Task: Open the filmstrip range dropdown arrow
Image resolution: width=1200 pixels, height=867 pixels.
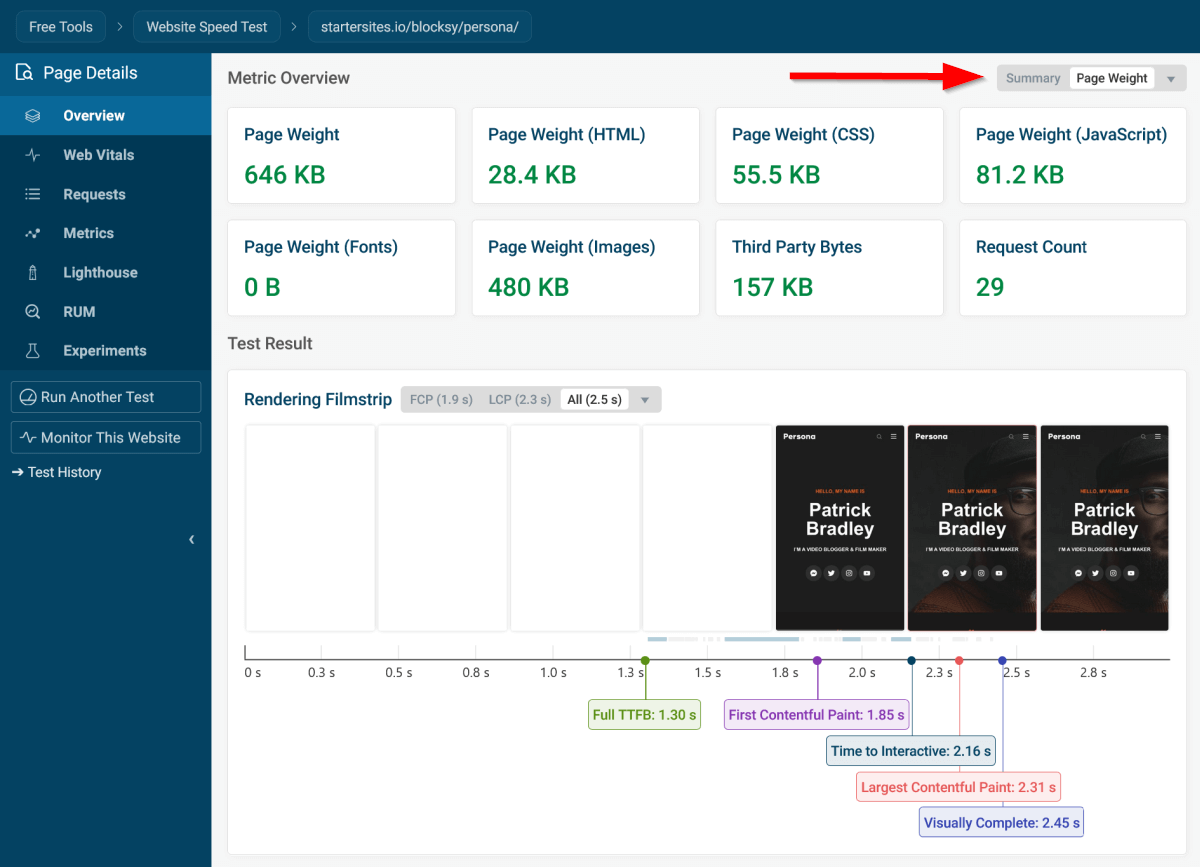Action: coord(645,400)
